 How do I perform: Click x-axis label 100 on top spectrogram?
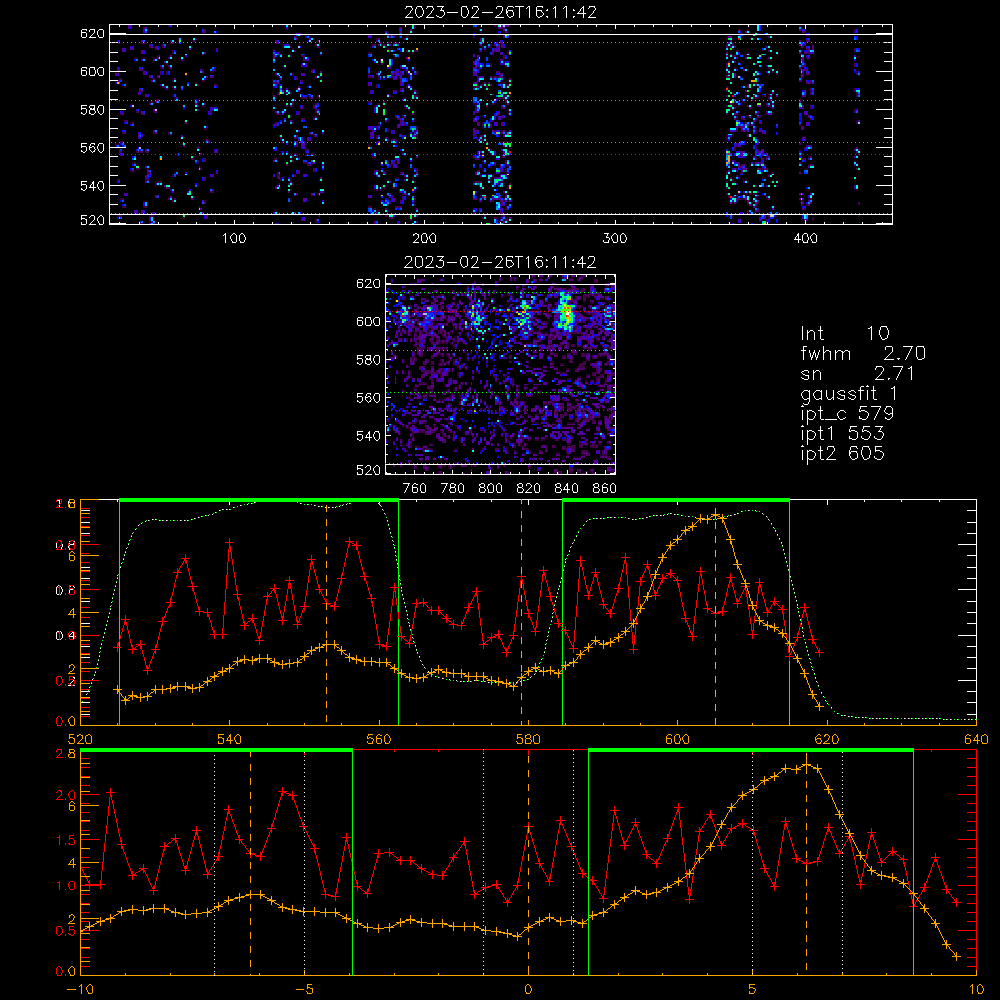point(234,239)
